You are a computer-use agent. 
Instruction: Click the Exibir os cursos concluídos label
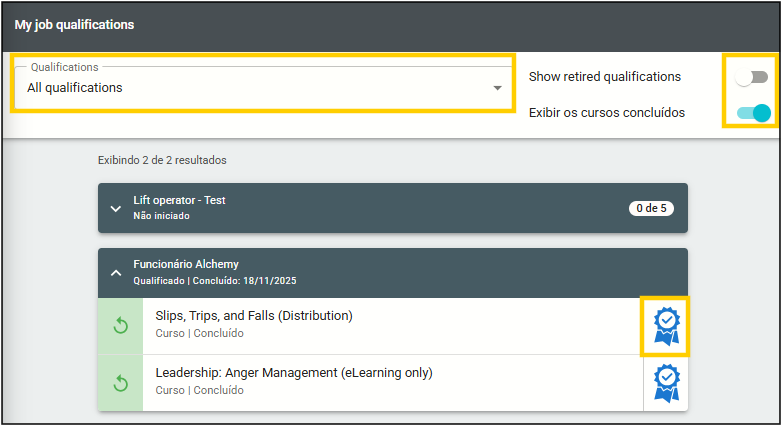(x=606, y=112)
